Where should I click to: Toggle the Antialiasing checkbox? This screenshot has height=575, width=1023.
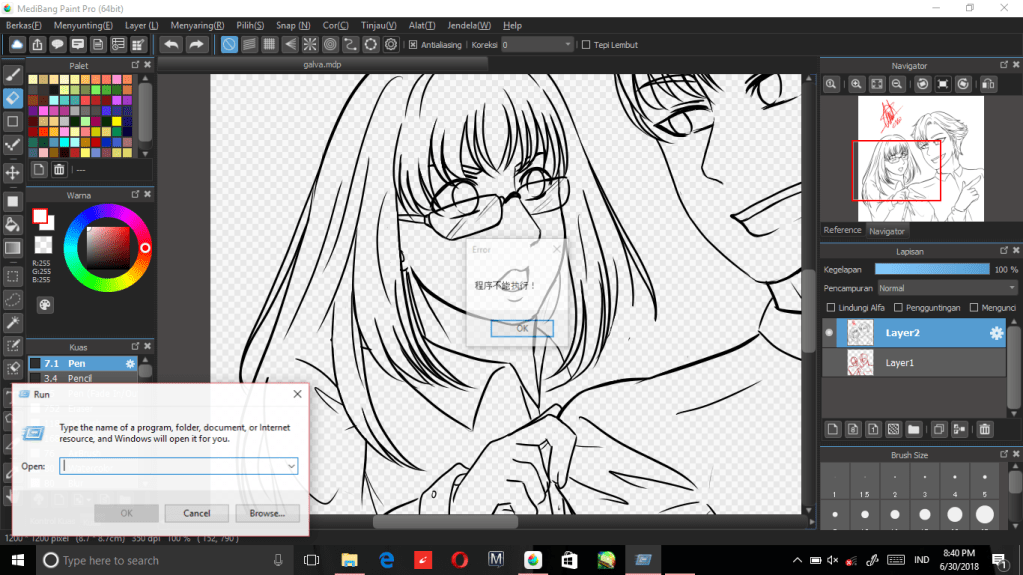(413, 45)
